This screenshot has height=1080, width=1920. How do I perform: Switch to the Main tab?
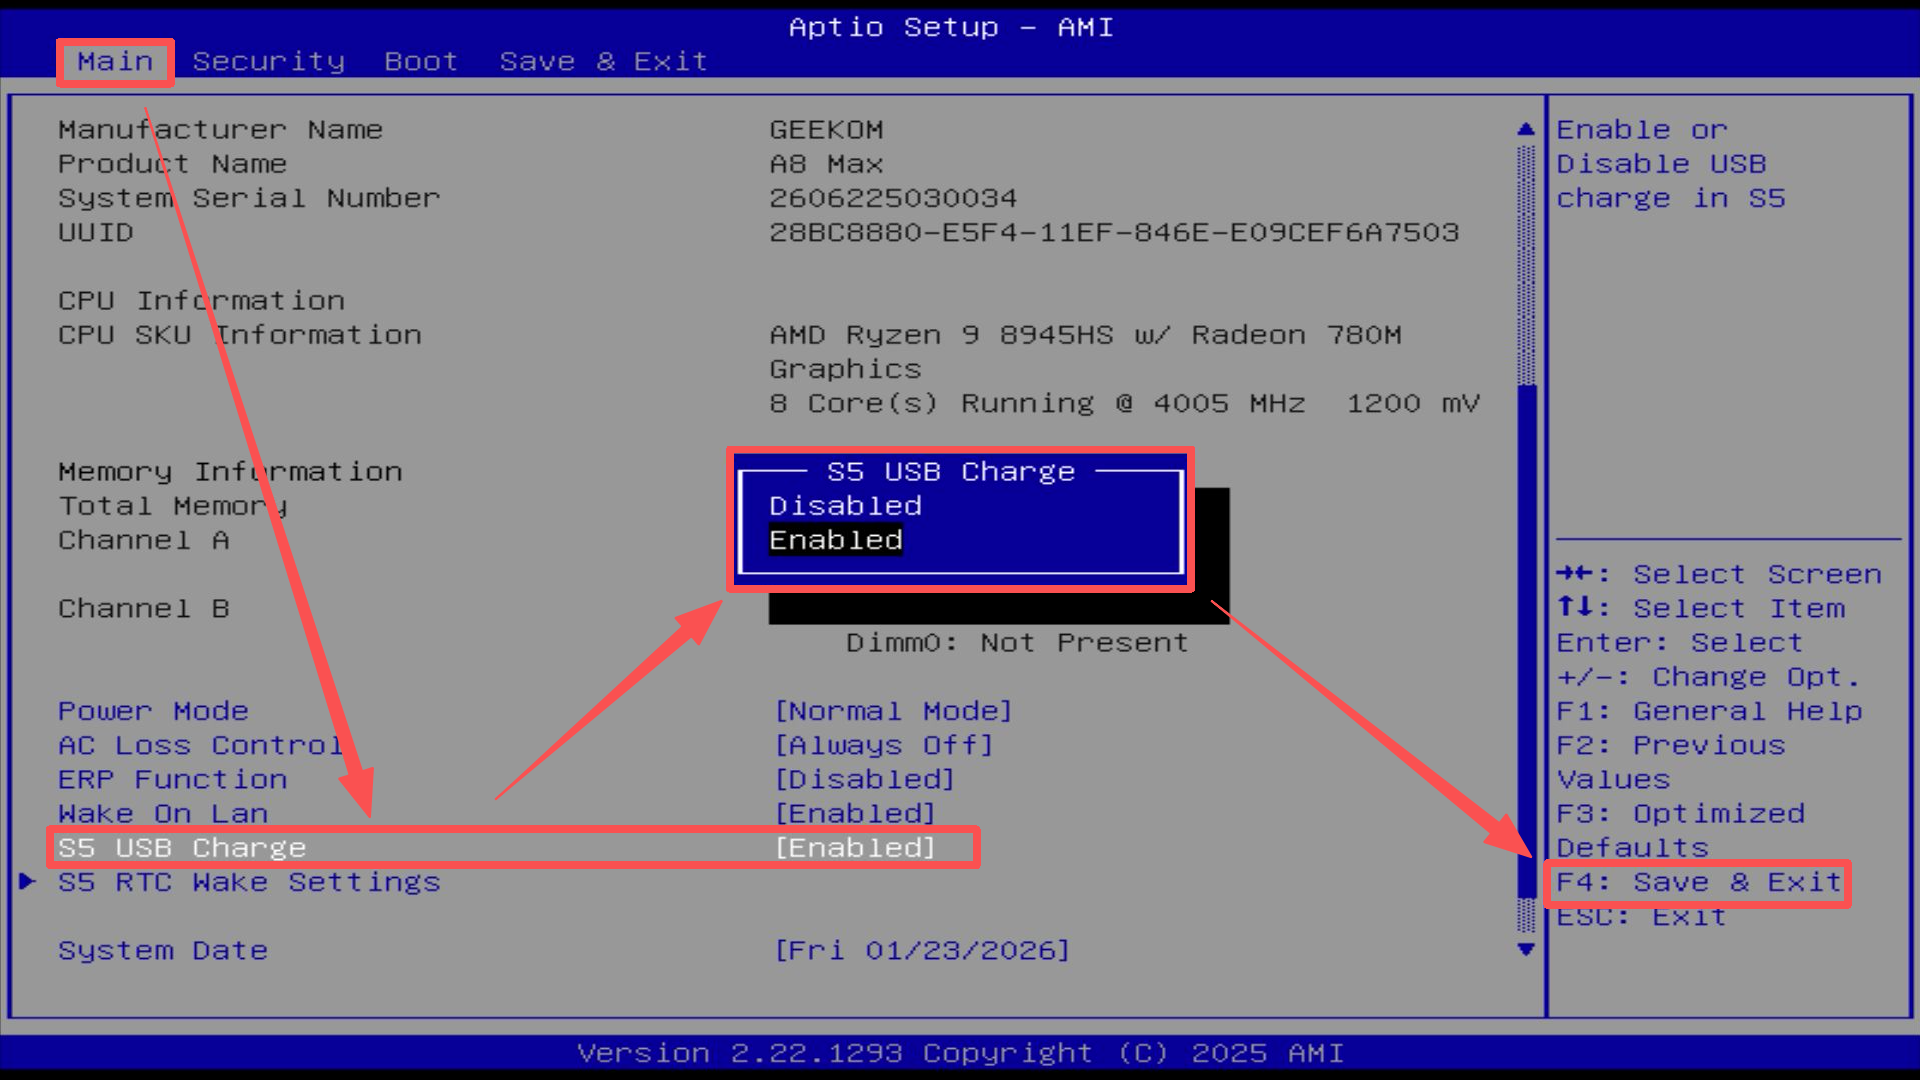pyautogui.click(x=115, y=61)
